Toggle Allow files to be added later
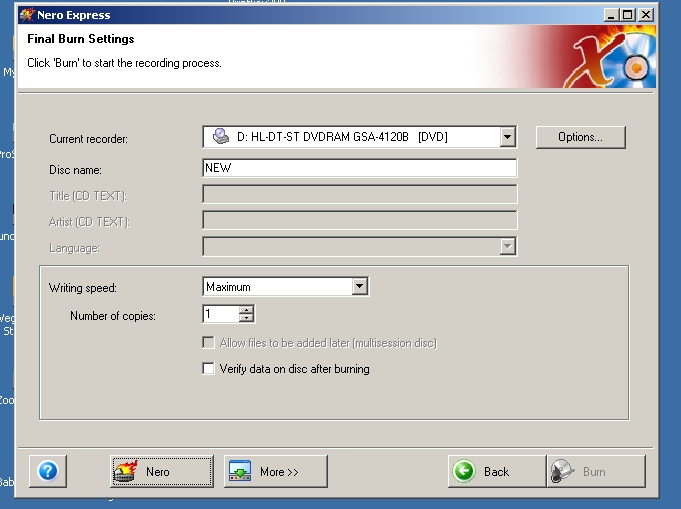Viewport: 681px width, 509px height. click(208, 343)
